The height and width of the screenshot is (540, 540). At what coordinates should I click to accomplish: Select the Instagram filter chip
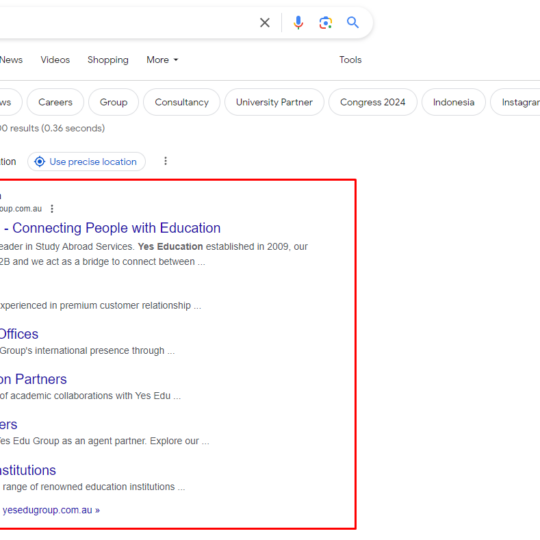[515, 102]
